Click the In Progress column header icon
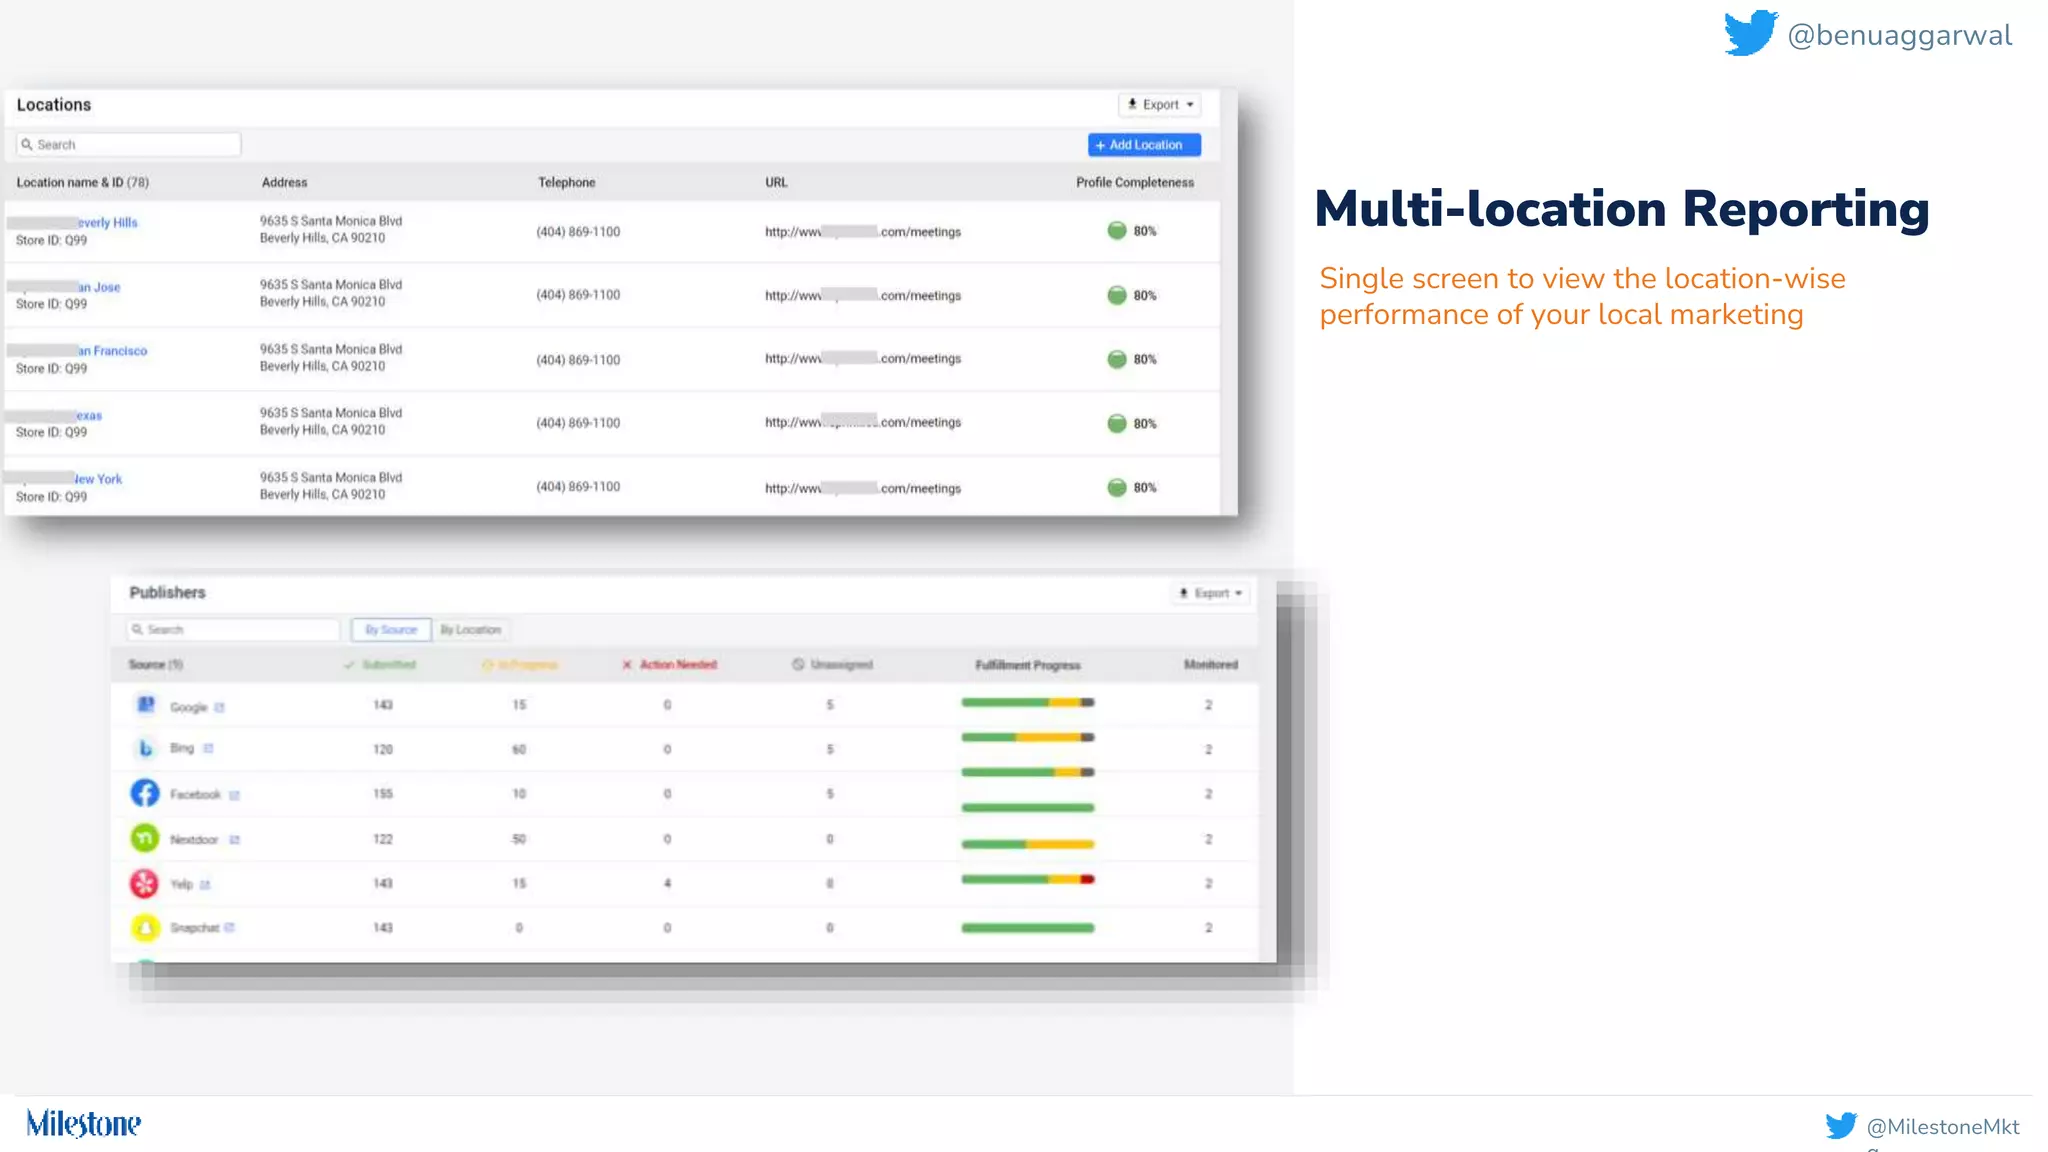2048x1152 pixels. 488,665
